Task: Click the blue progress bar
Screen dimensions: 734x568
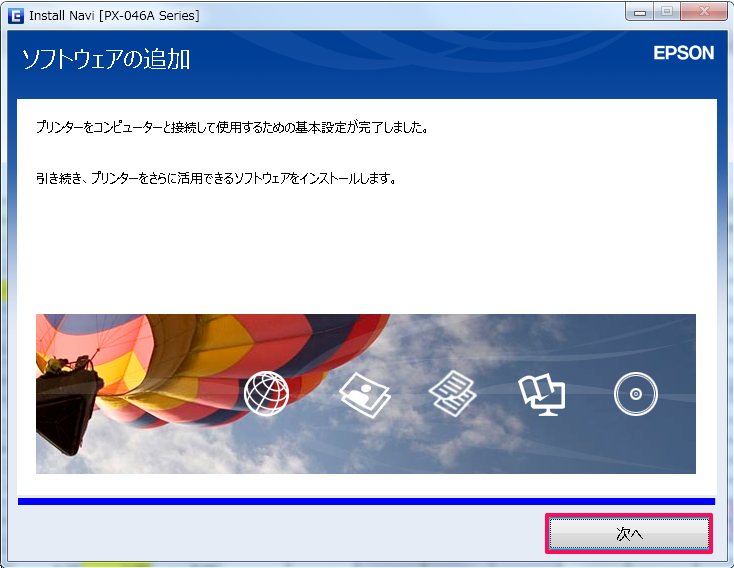Action: (x=366, y=501)
